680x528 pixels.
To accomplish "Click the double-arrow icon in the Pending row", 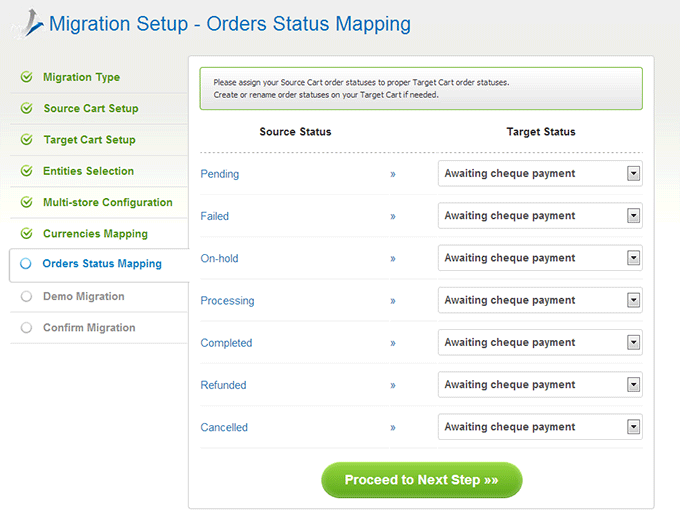I will 393,174.
